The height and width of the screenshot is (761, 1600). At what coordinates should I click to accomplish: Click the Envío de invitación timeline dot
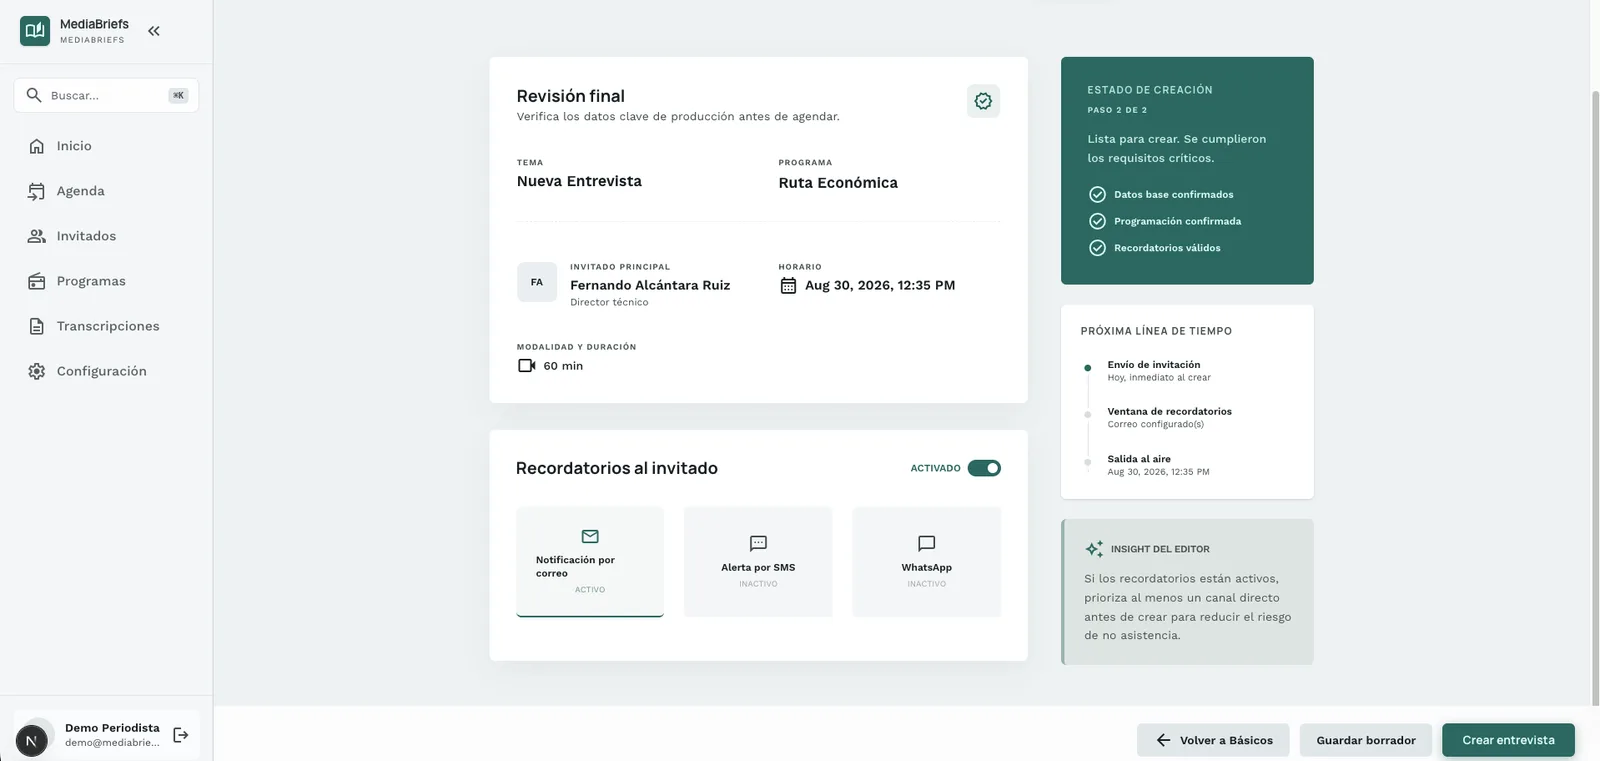(x=1088, y=368)
